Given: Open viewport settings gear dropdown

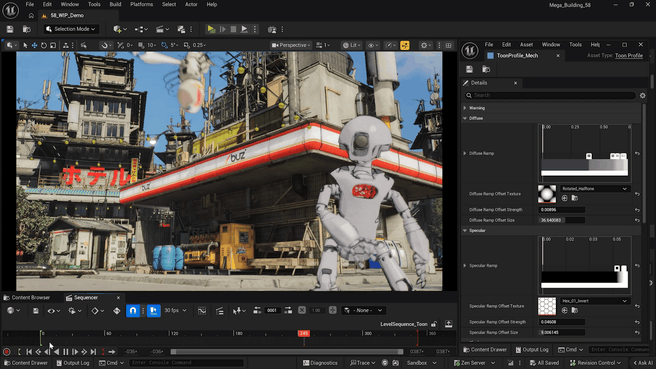Looking at the screenshot, I should pyautogui.click(x=425, y=45).
